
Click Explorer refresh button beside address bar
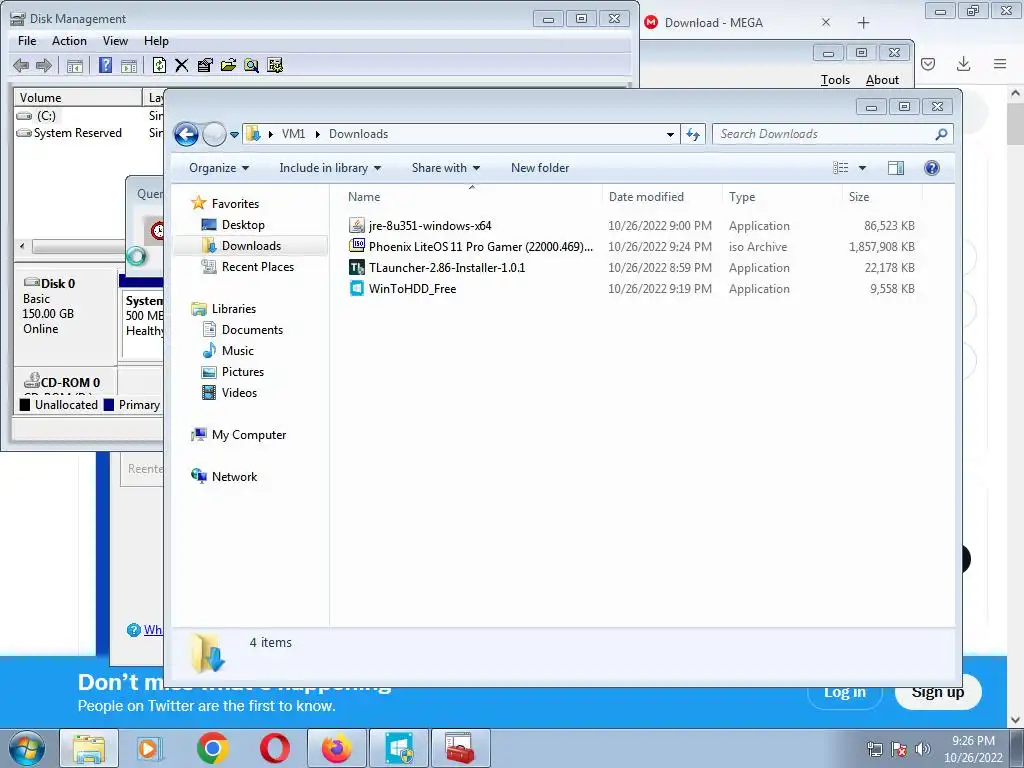(693, 135)
